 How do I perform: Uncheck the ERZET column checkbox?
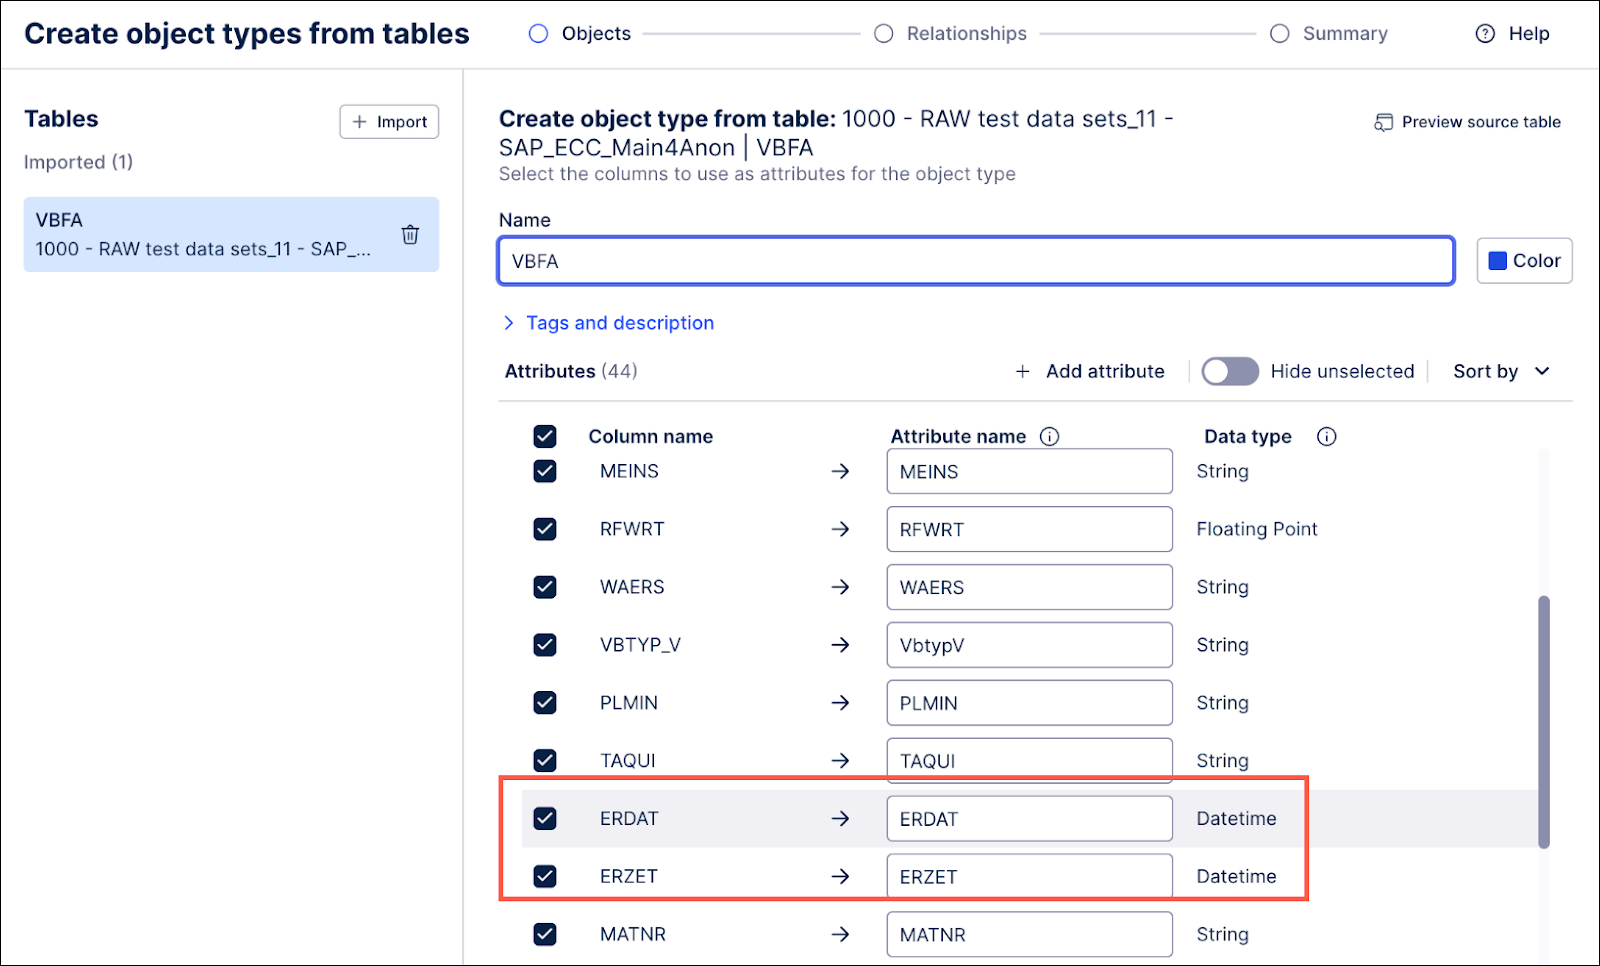(545, 877)
